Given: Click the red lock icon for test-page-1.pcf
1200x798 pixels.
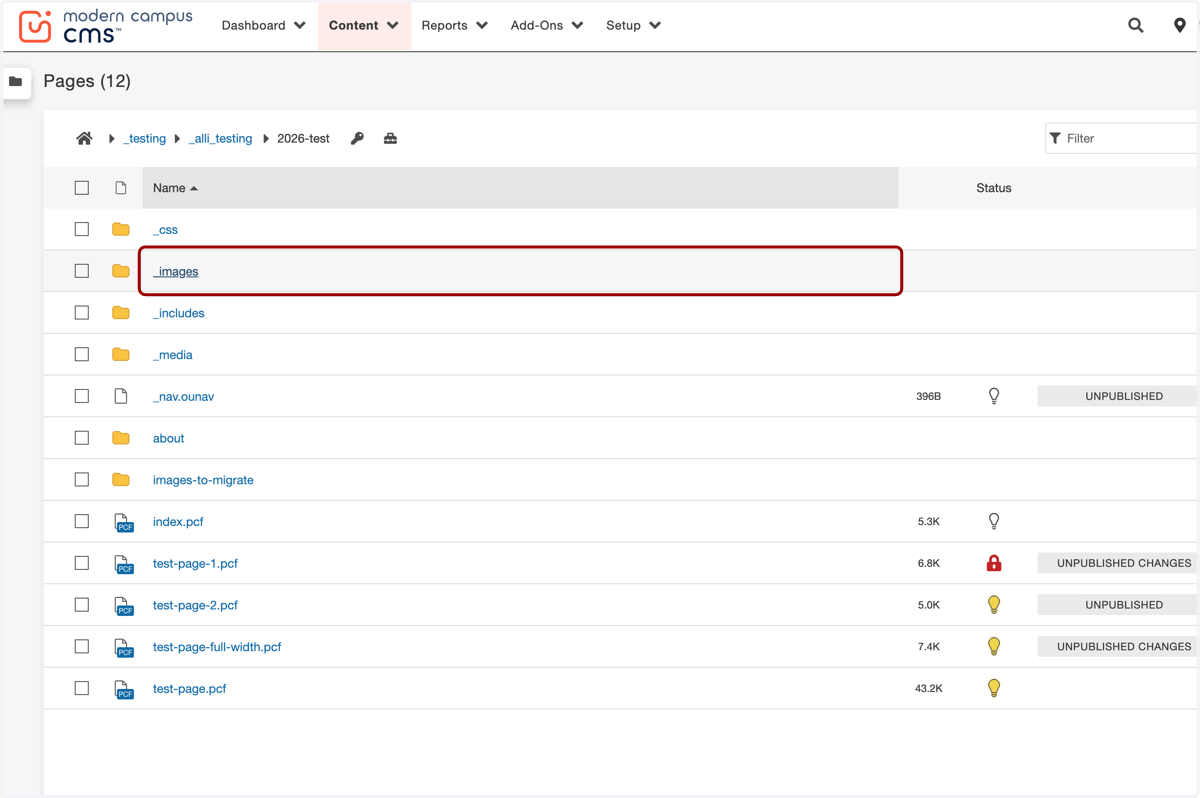Looking at the screenshot, I should pos(994,563).
